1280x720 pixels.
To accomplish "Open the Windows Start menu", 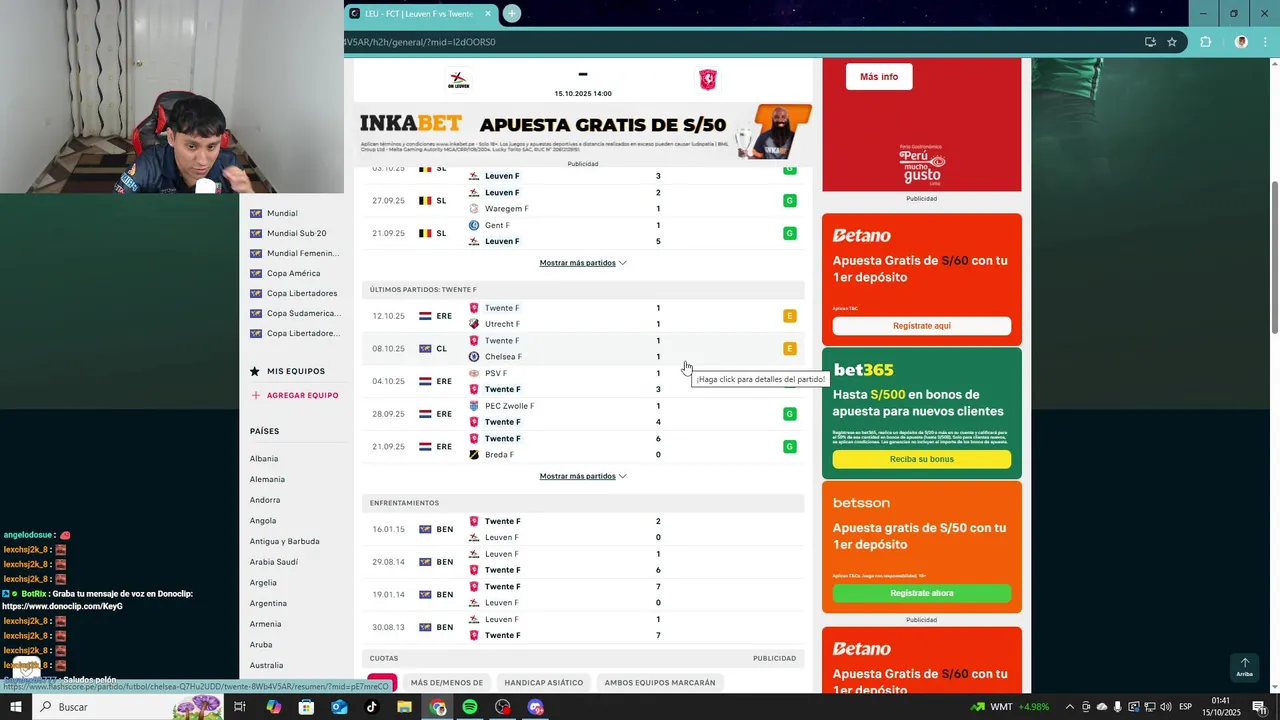I will pos(16,707).
